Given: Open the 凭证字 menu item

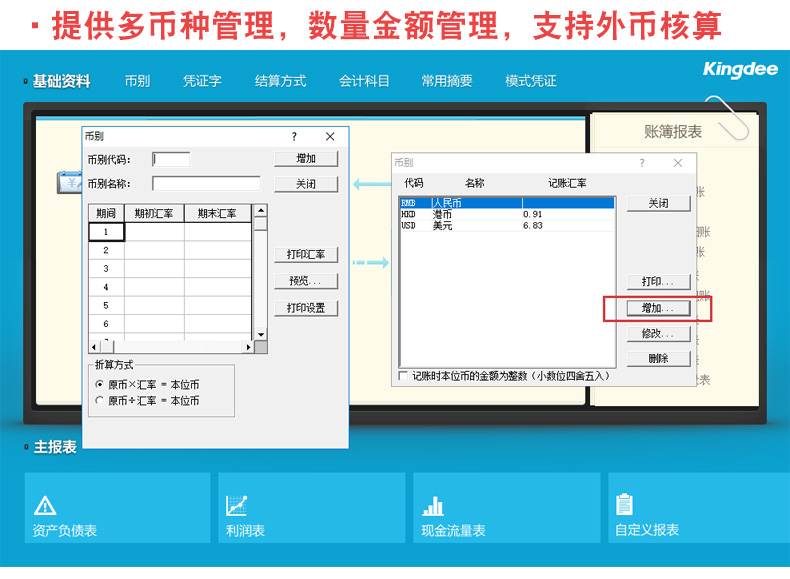Looking at the screenshot, I should click(x=202, y=81).
